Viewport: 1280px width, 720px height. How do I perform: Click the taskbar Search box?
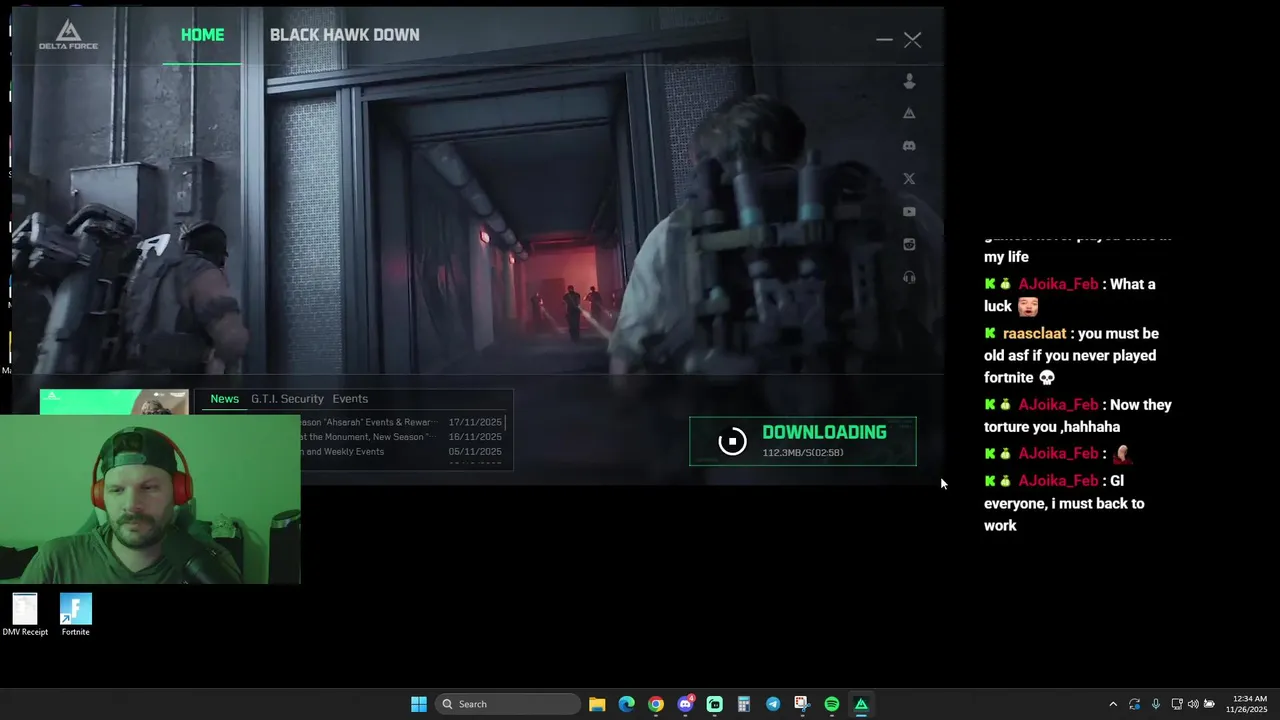509,704
